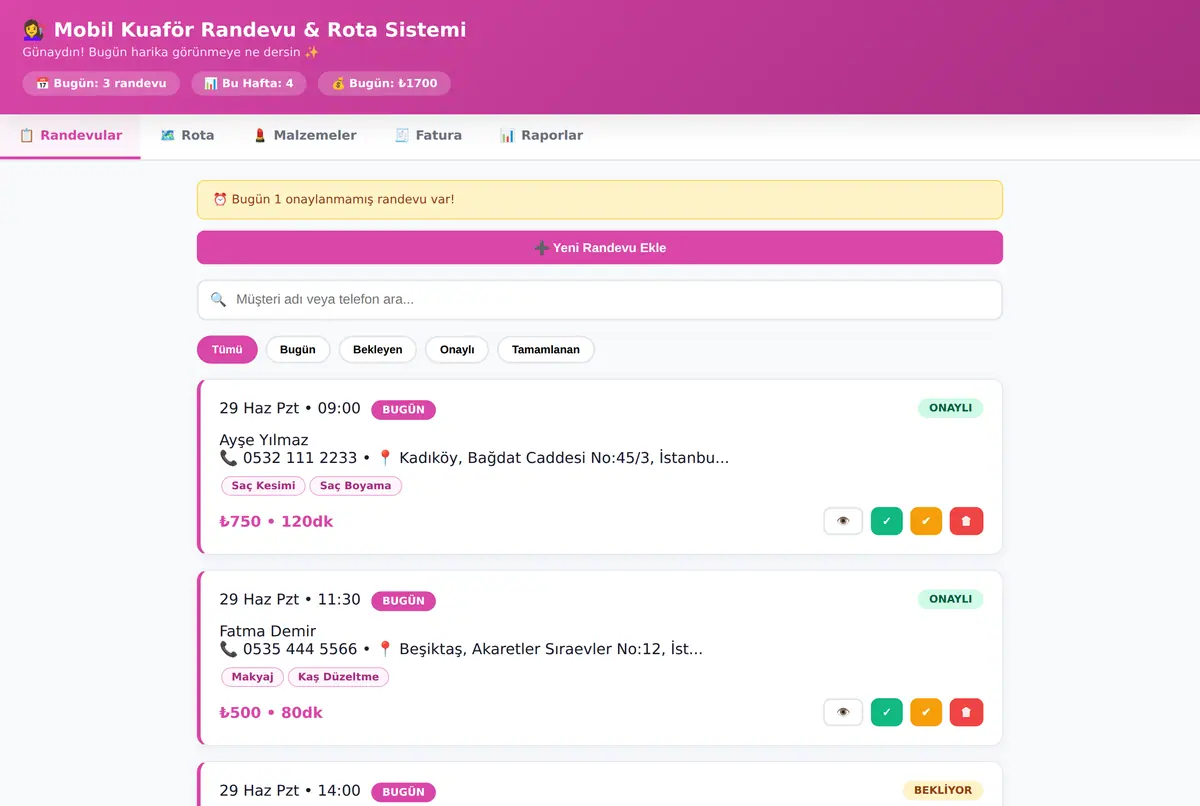
Task: Click phone number 0535 444 5566
Action: [x=300, y=649]
